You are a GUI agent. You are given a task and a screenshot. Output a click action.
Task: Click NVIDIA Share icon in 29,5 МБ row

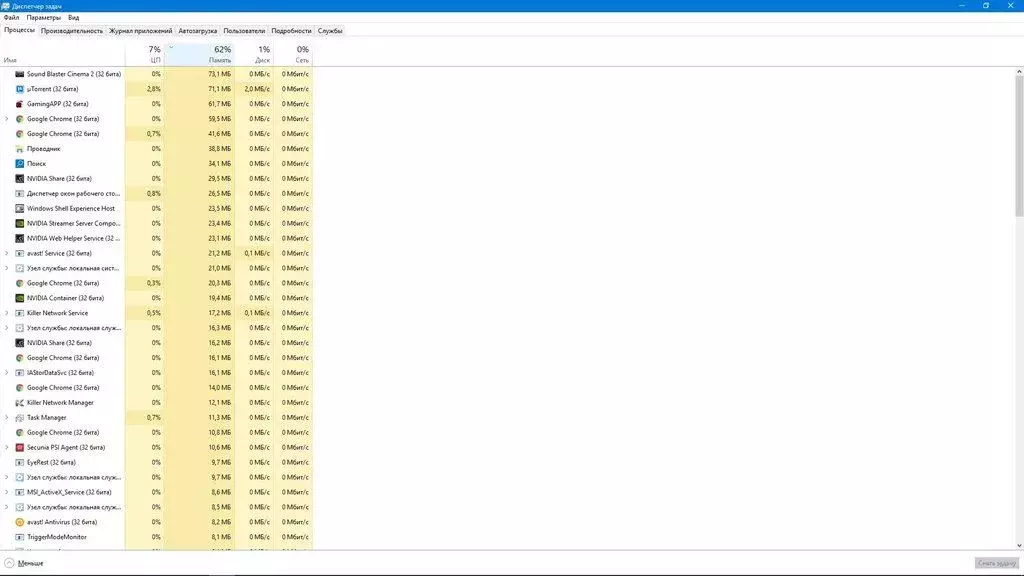point(20,178)
